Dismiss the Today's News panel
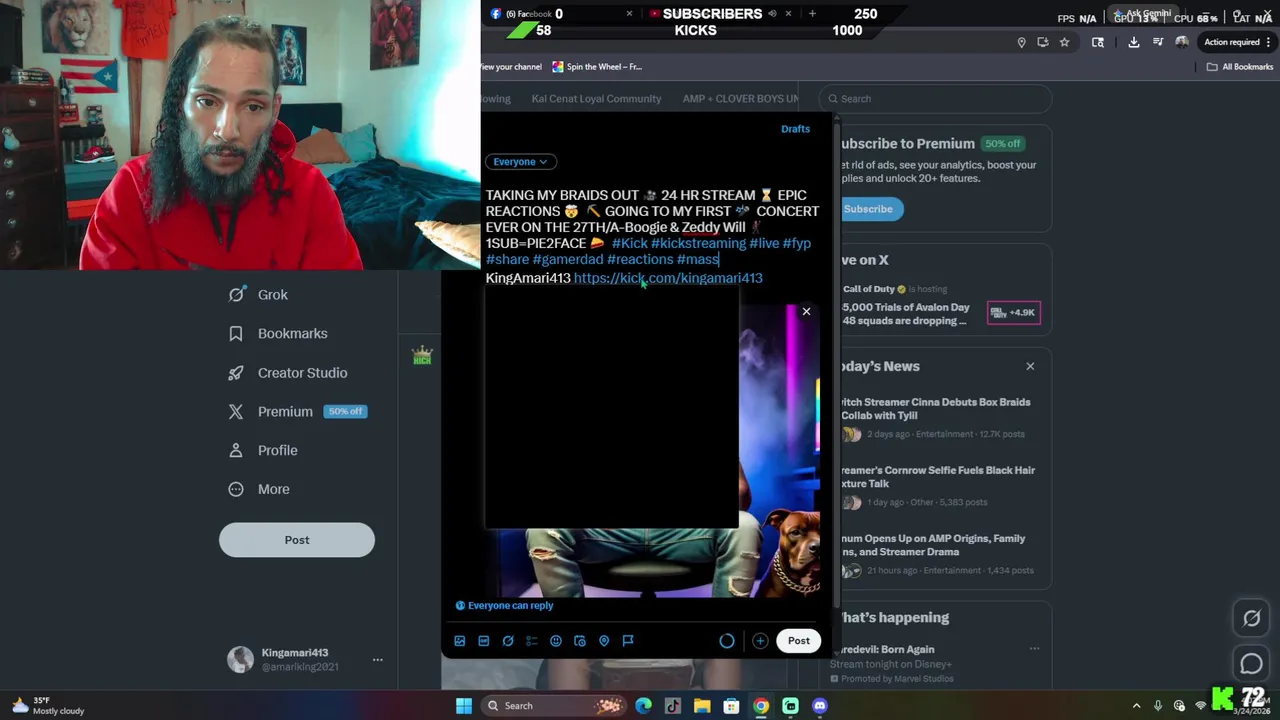The height and width of the screenshot is (720, 1280). (x=1030, y=366)
